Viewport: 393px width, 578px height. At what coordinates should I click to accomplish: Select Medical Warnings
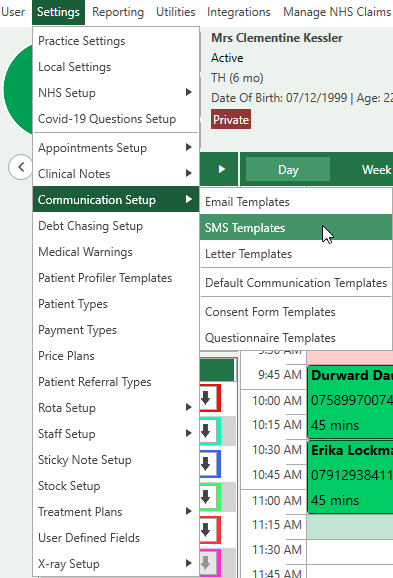[x=116, y=252]
